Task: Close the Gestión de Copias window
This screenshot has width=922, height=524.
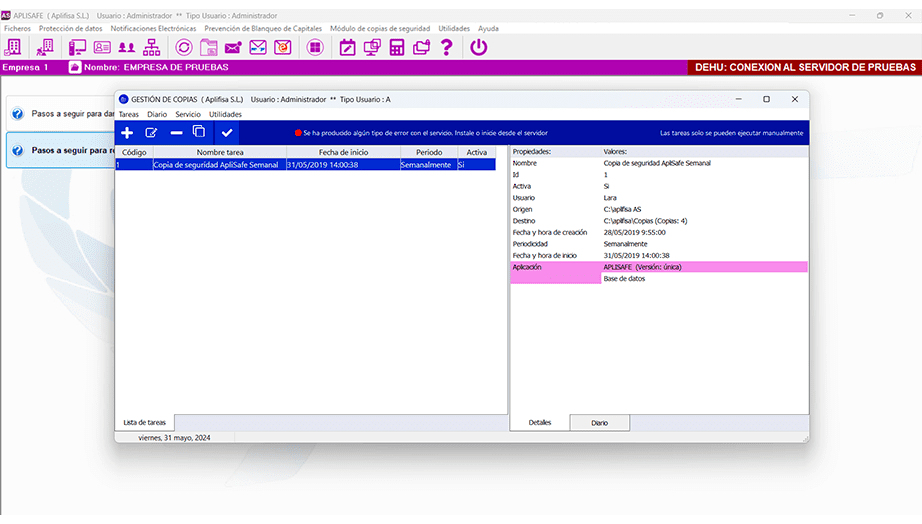Action: click(x=794, y=99)
